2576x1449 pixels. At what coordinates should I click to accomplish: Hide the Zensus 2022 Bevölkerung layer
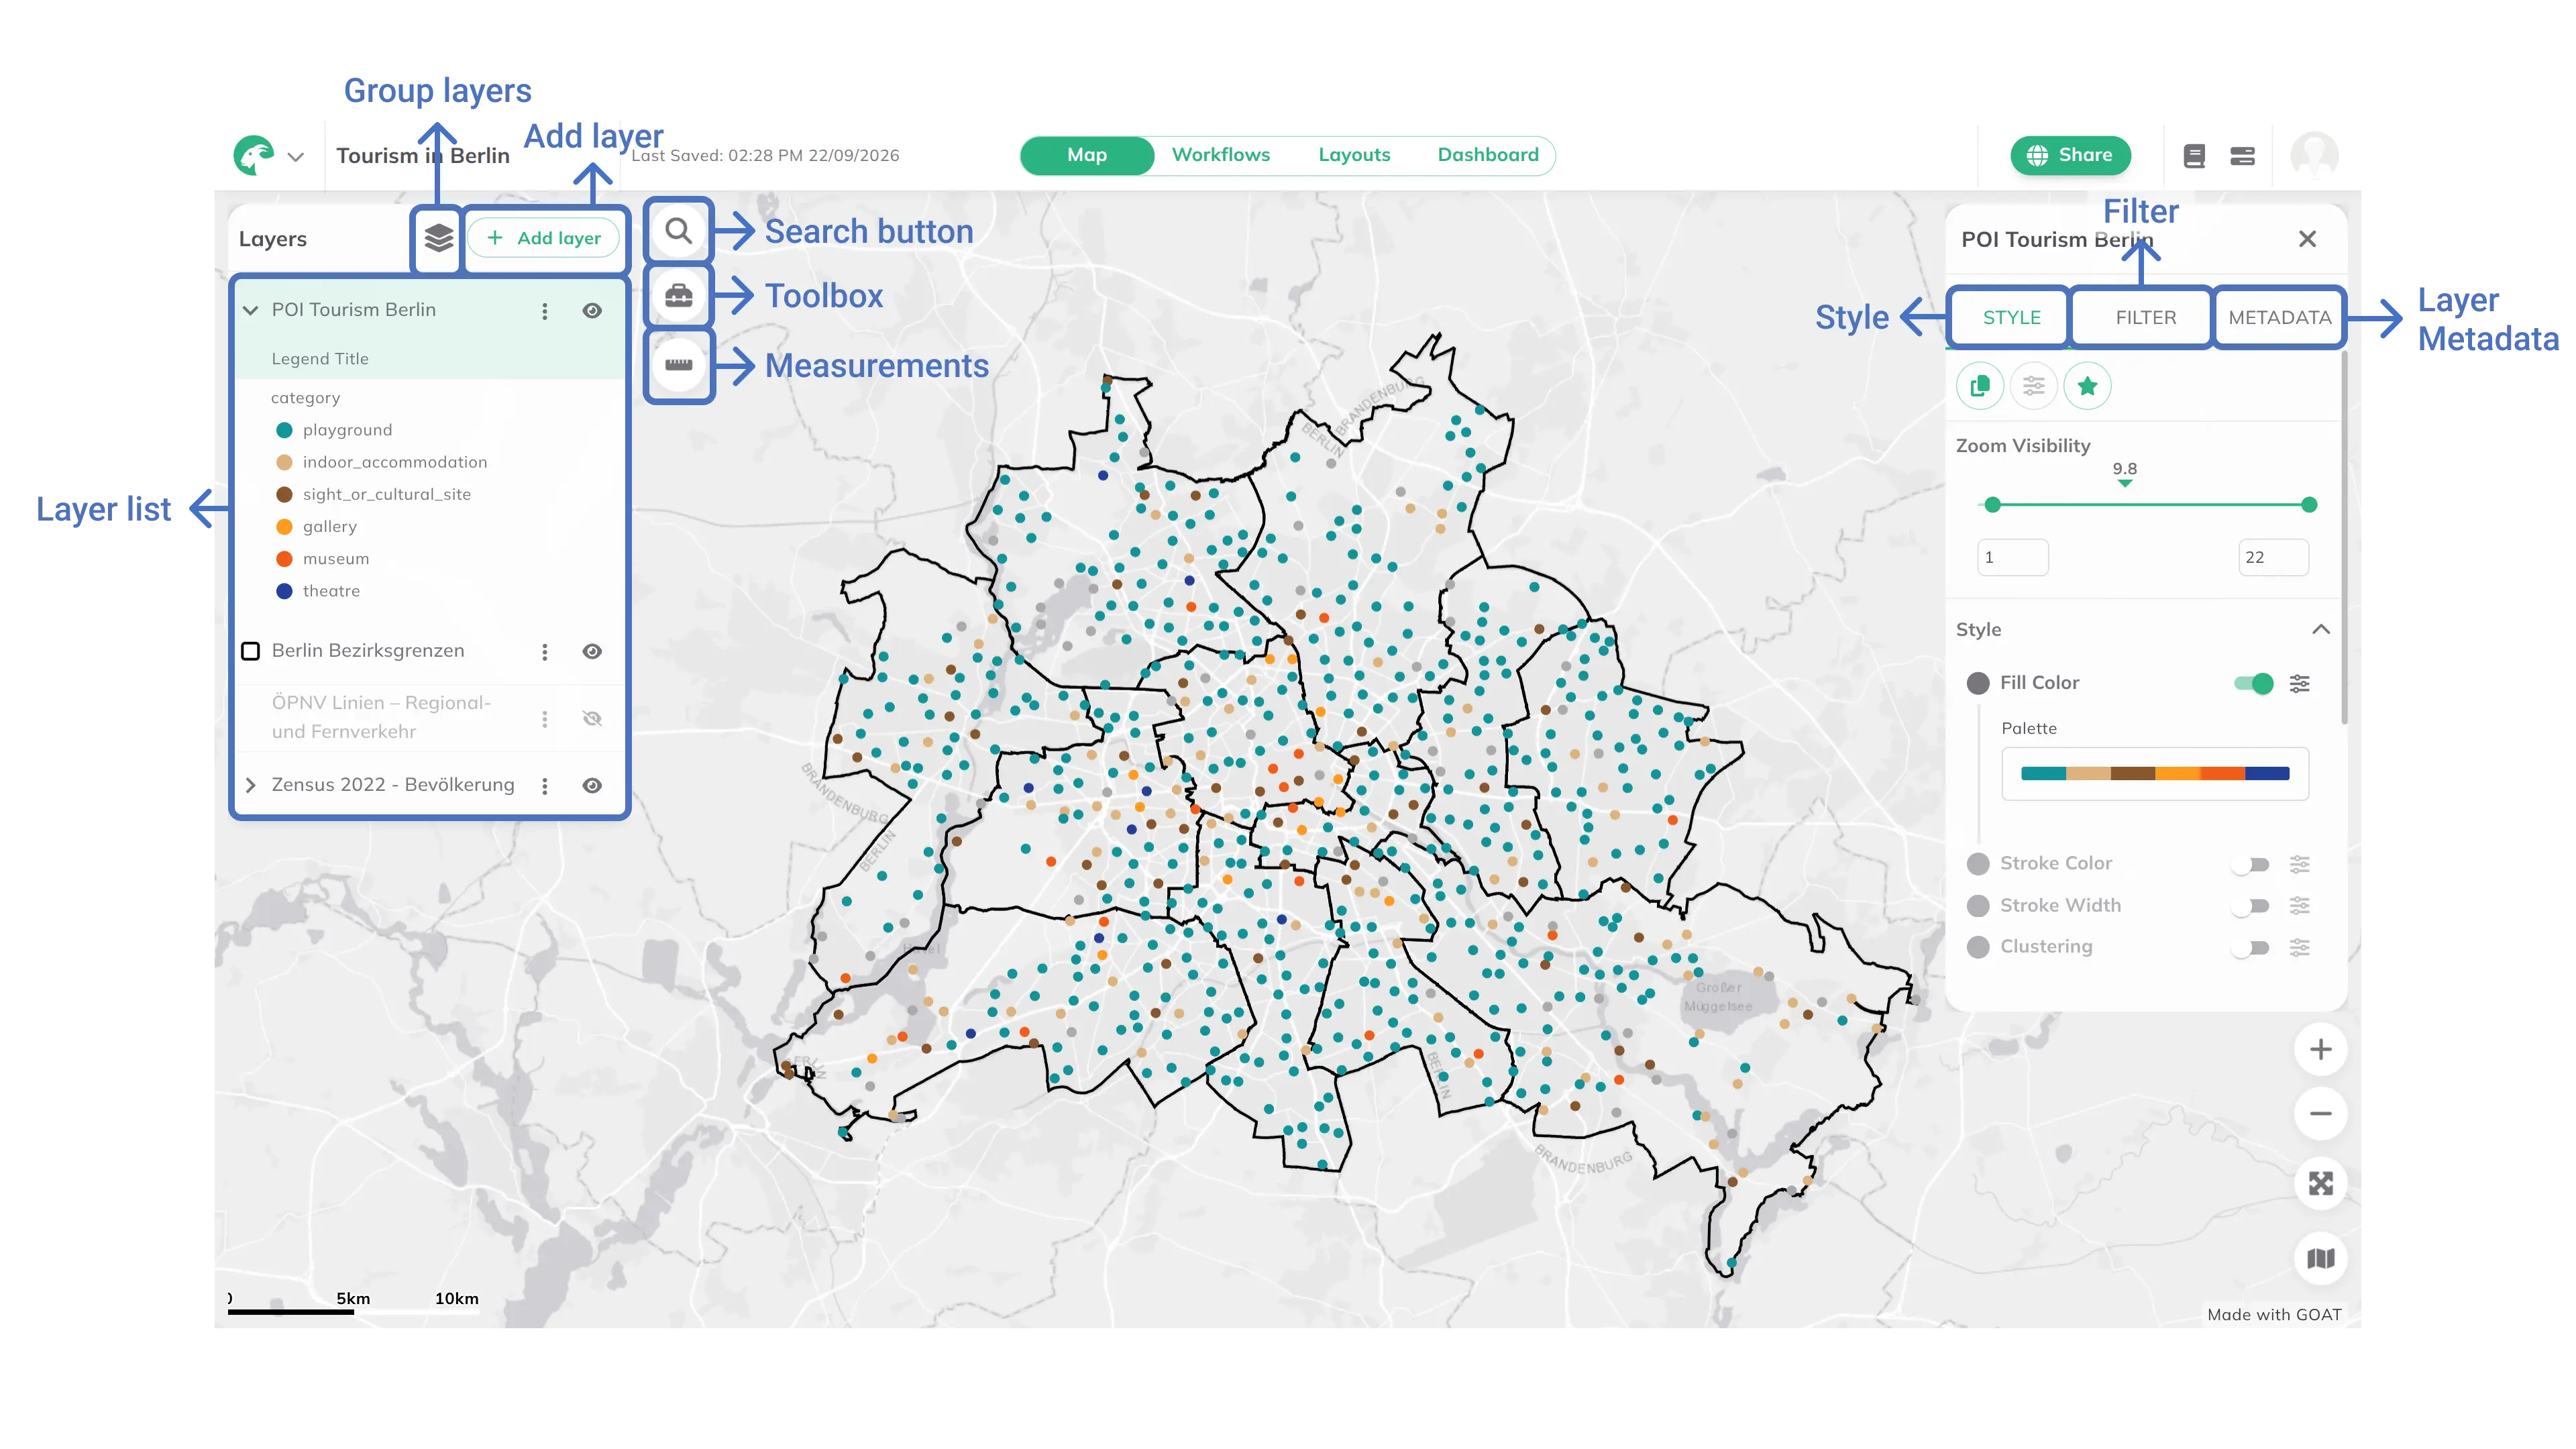pyautogui.click(x=592, y=786)
